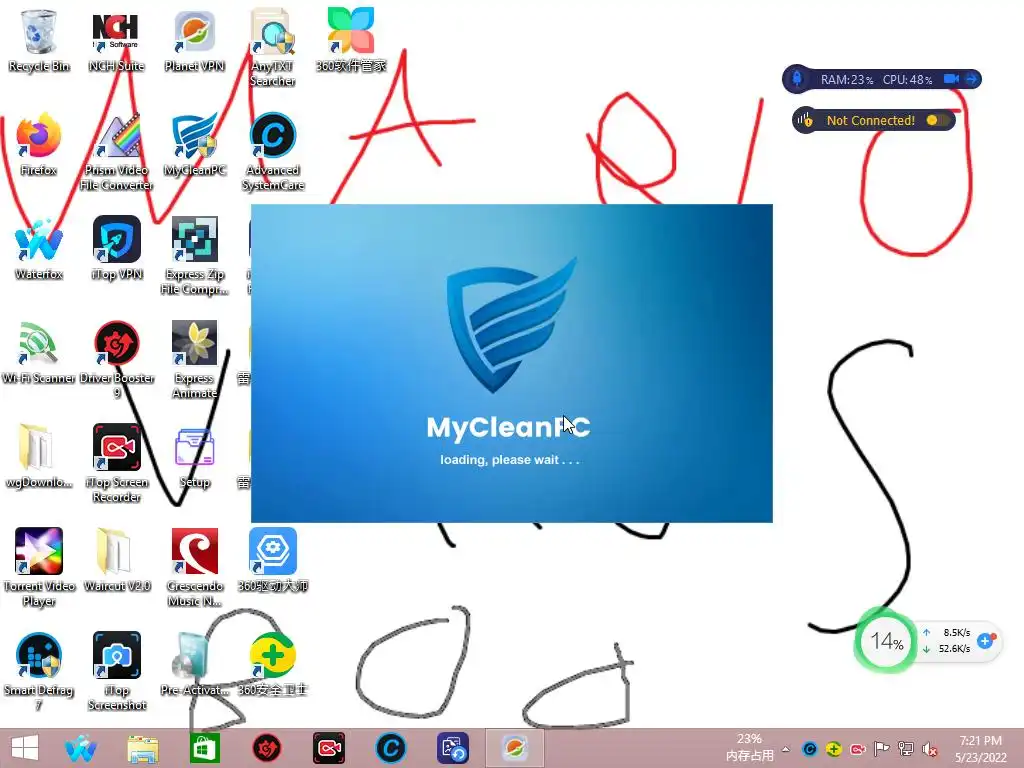
Task: Open Driver Booster from the taskbar
Action: (x=266, y=748)
